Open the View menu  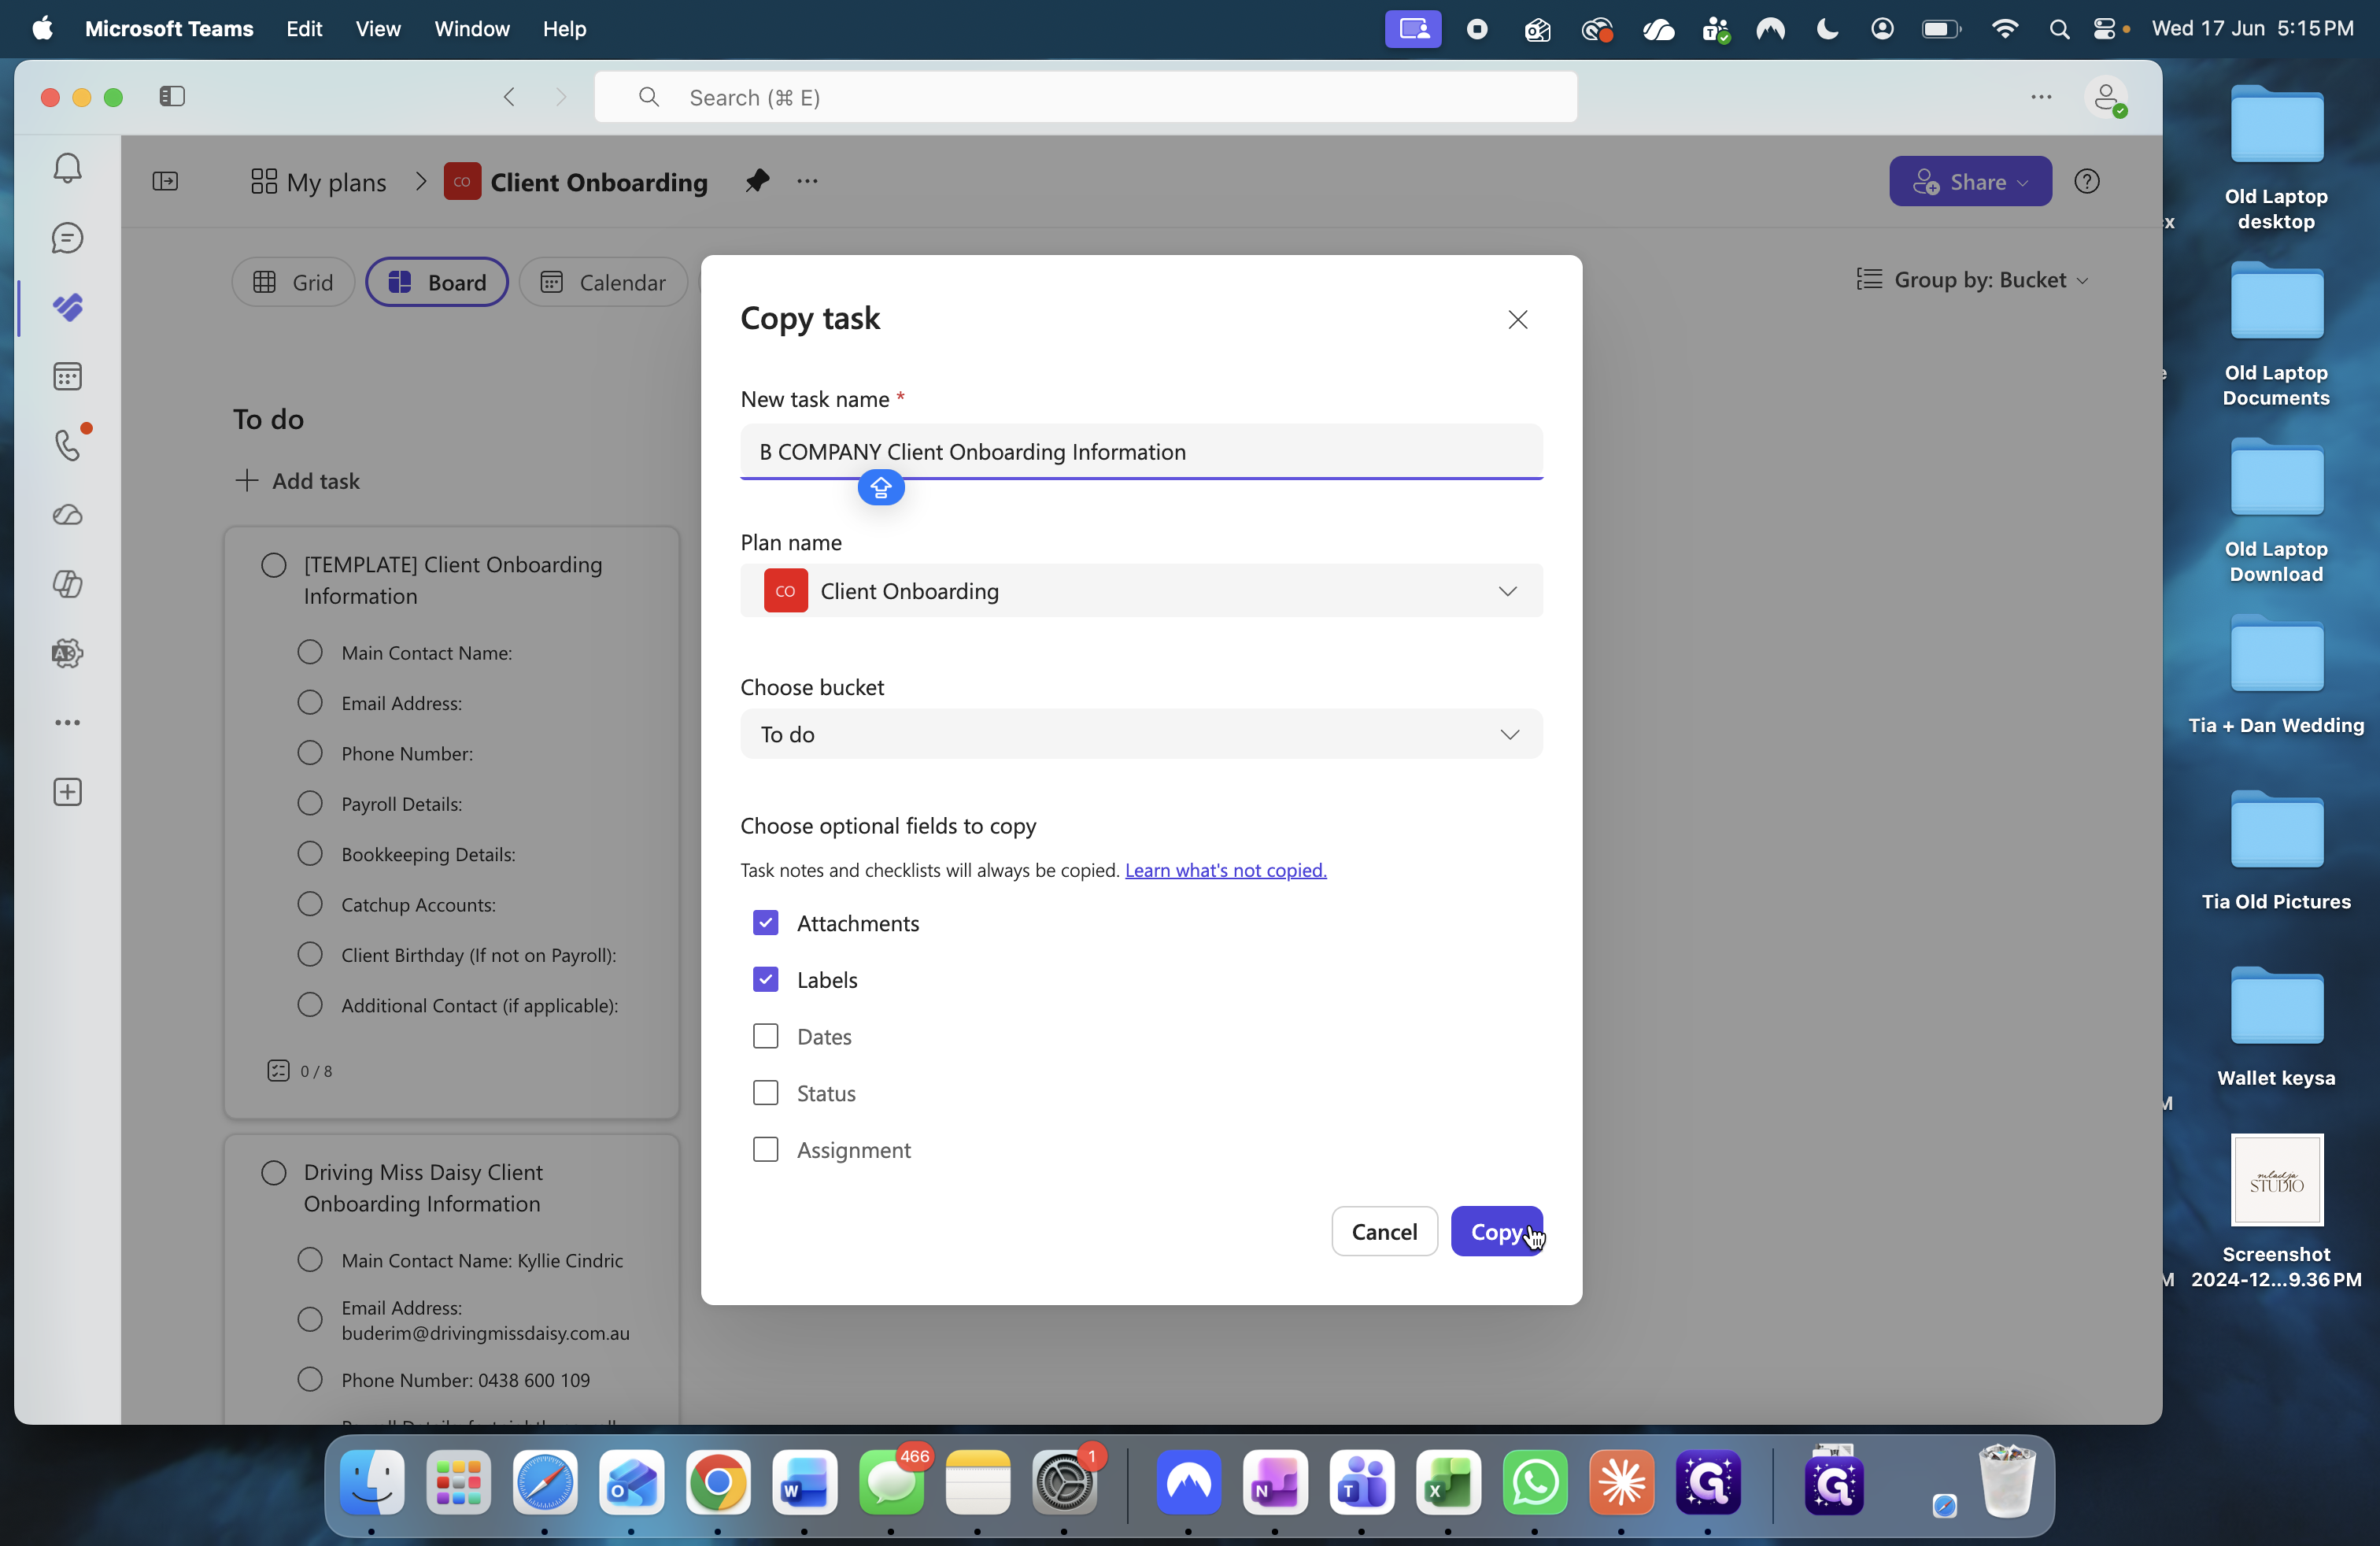coord(378,29)
